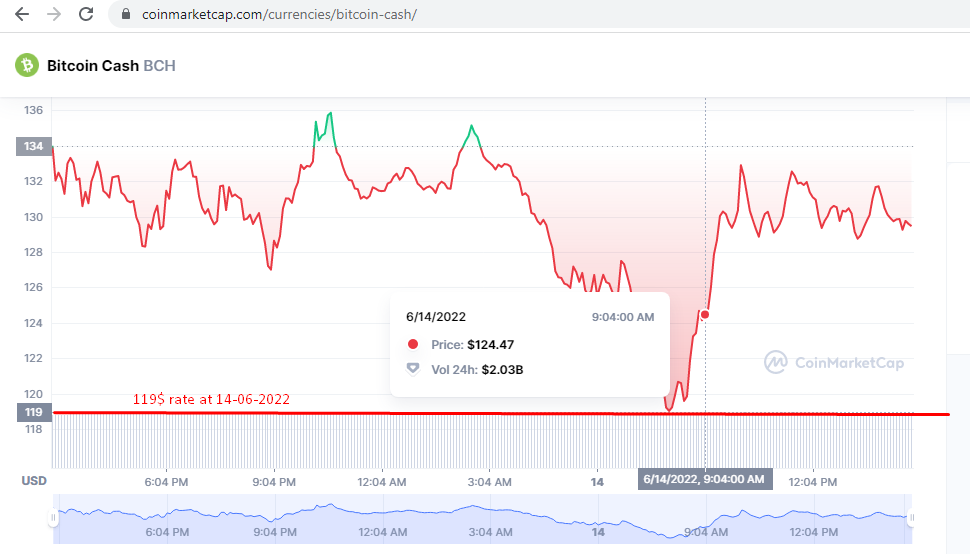
Task: Go forward with the browser forward arrow
Action: point(54,14)
